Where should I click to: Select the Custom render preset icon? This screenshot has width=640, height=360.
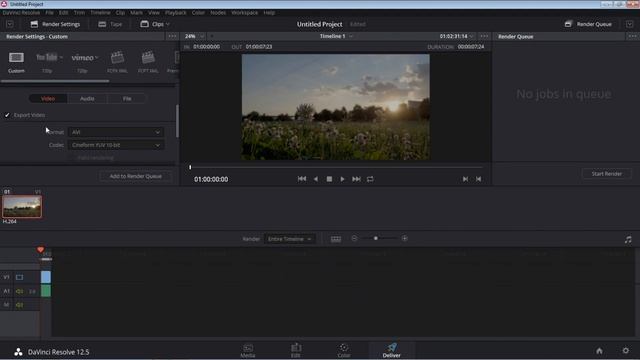point(16,58)
